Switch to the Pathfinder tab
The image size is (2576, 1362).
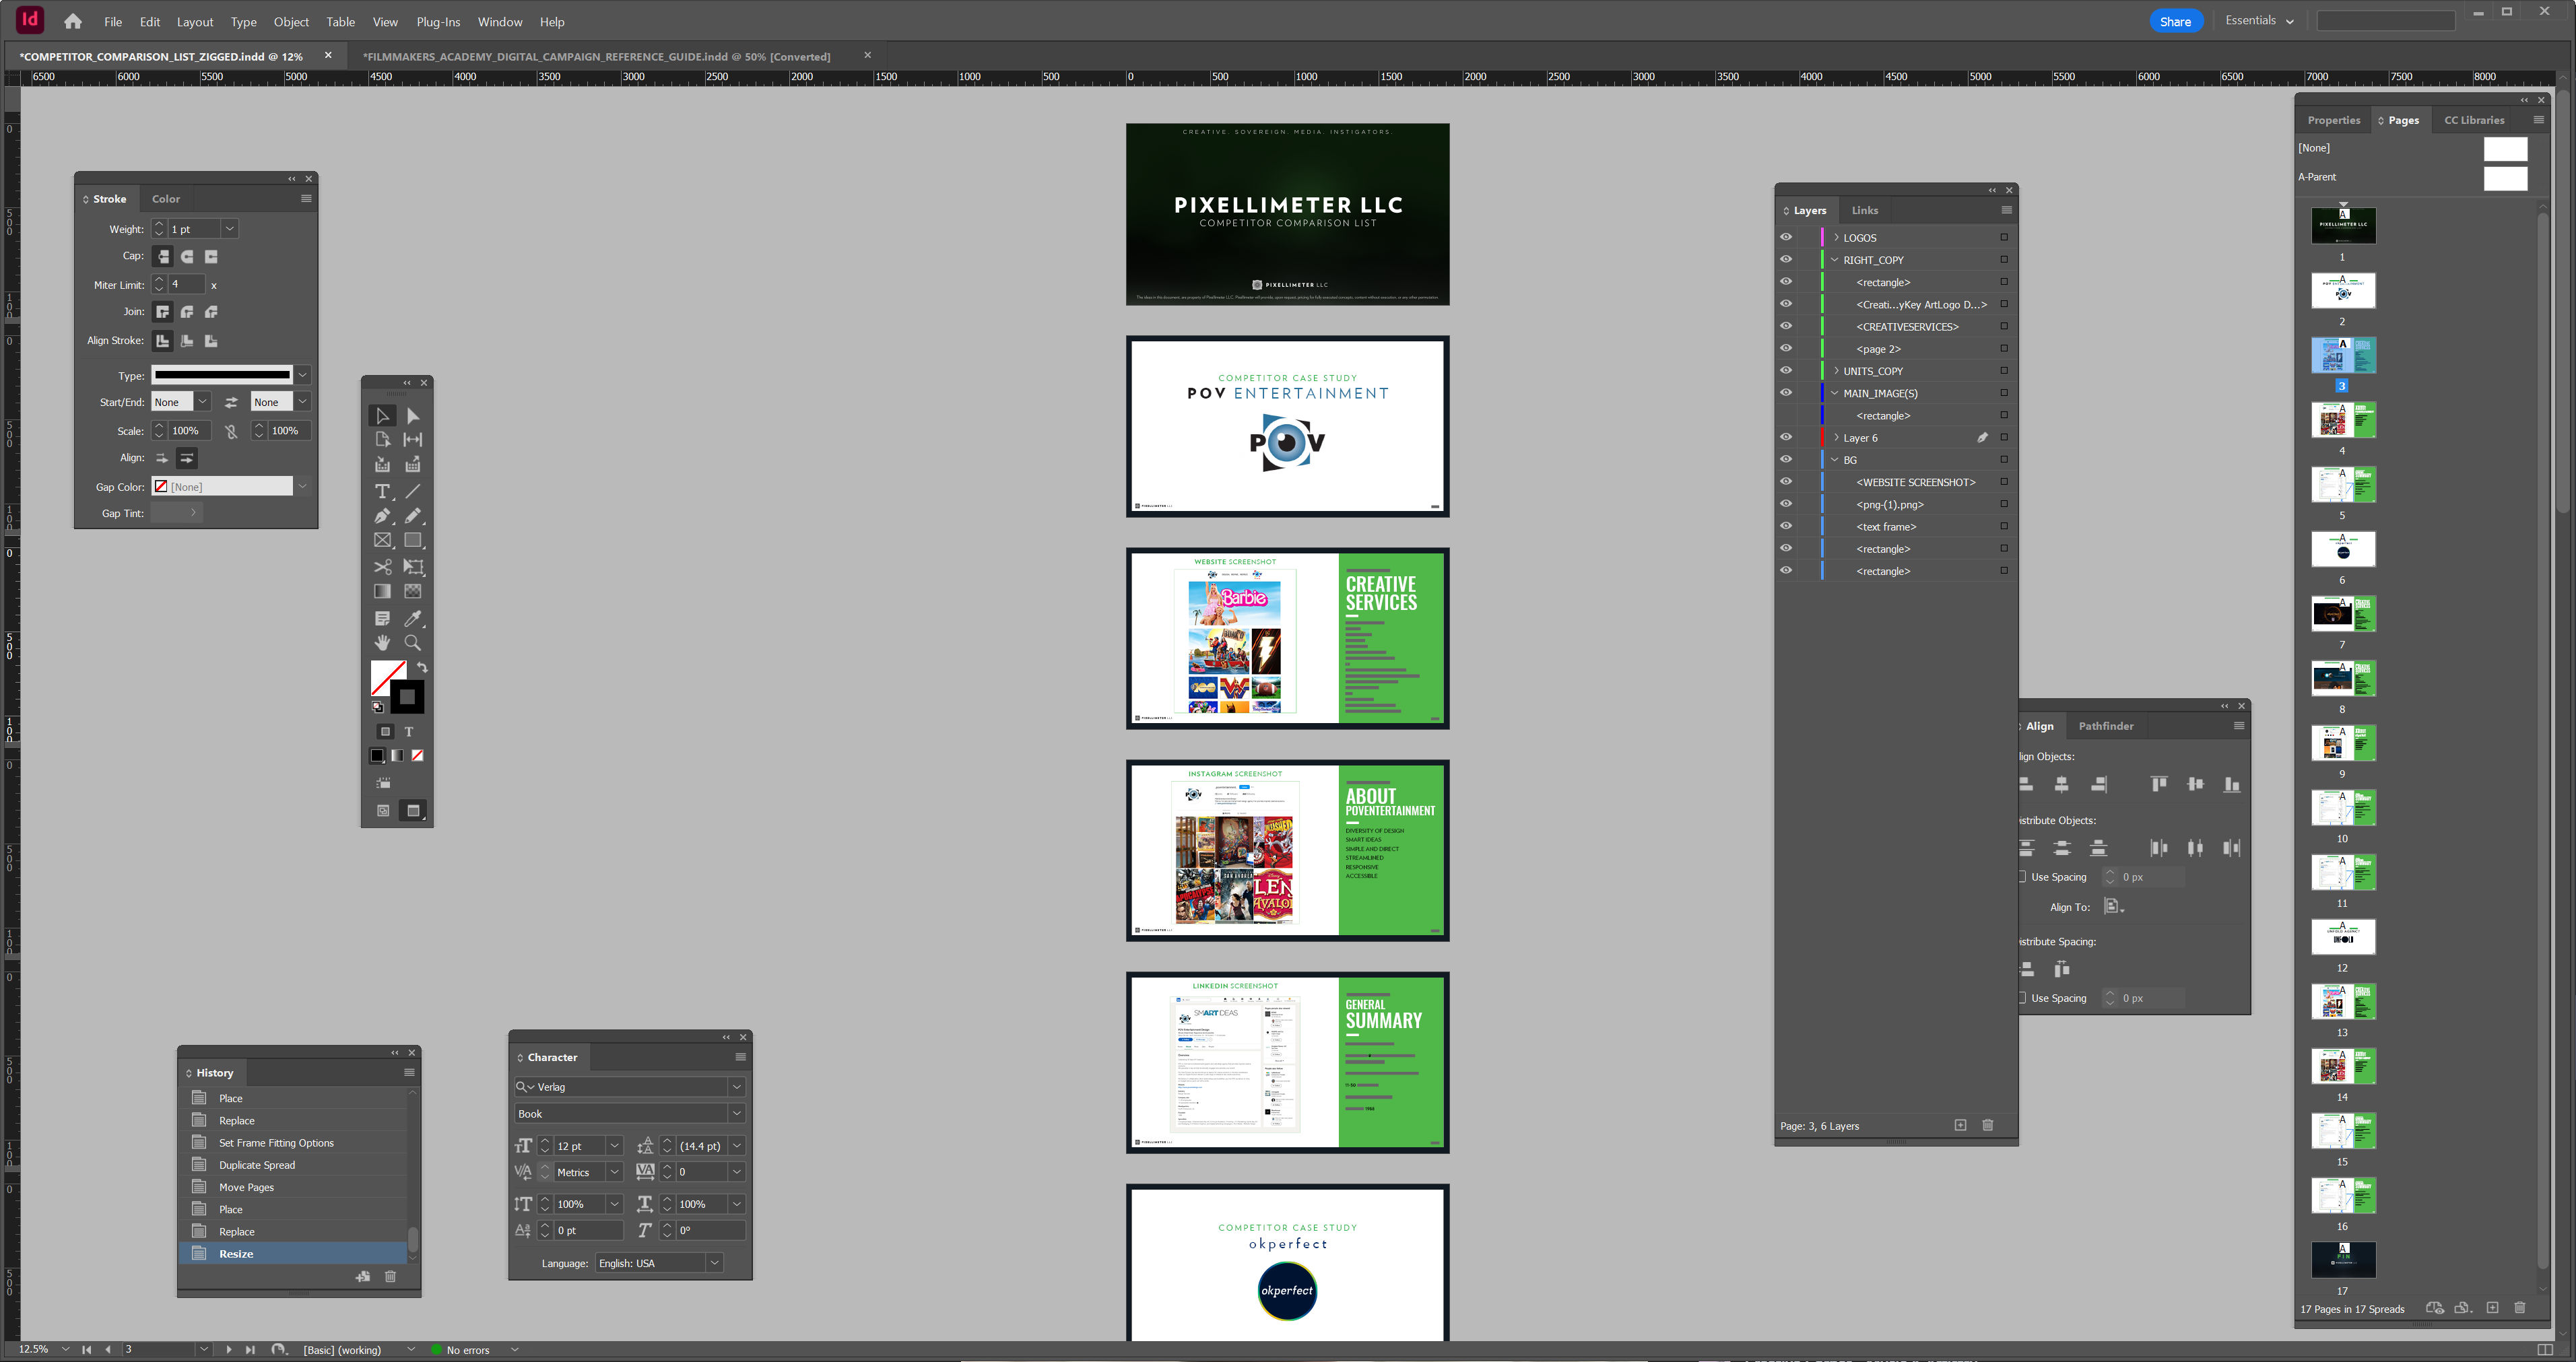pyautogui.click(x=2106, y=726)
